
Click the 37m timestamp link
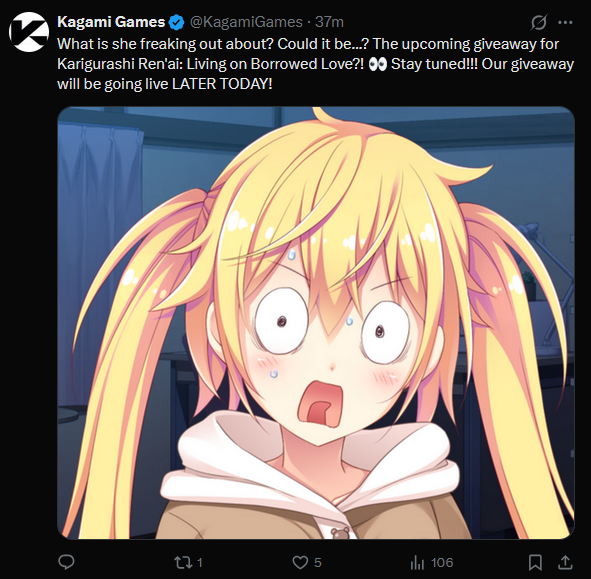point(329,22)
